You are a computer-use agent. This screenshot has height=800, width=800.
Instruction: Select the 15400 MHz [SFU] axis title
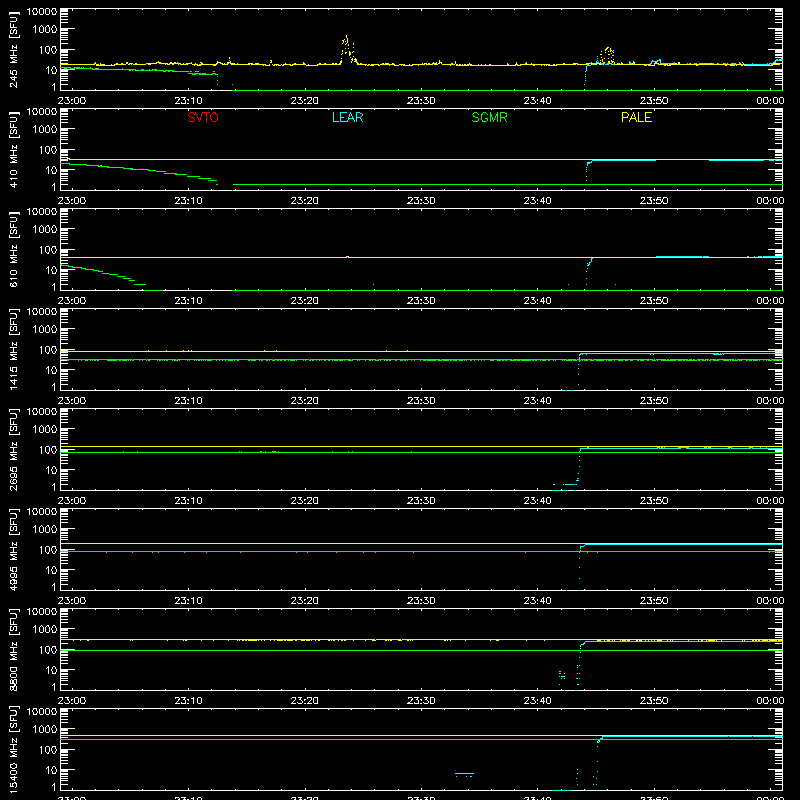(13, 749)
